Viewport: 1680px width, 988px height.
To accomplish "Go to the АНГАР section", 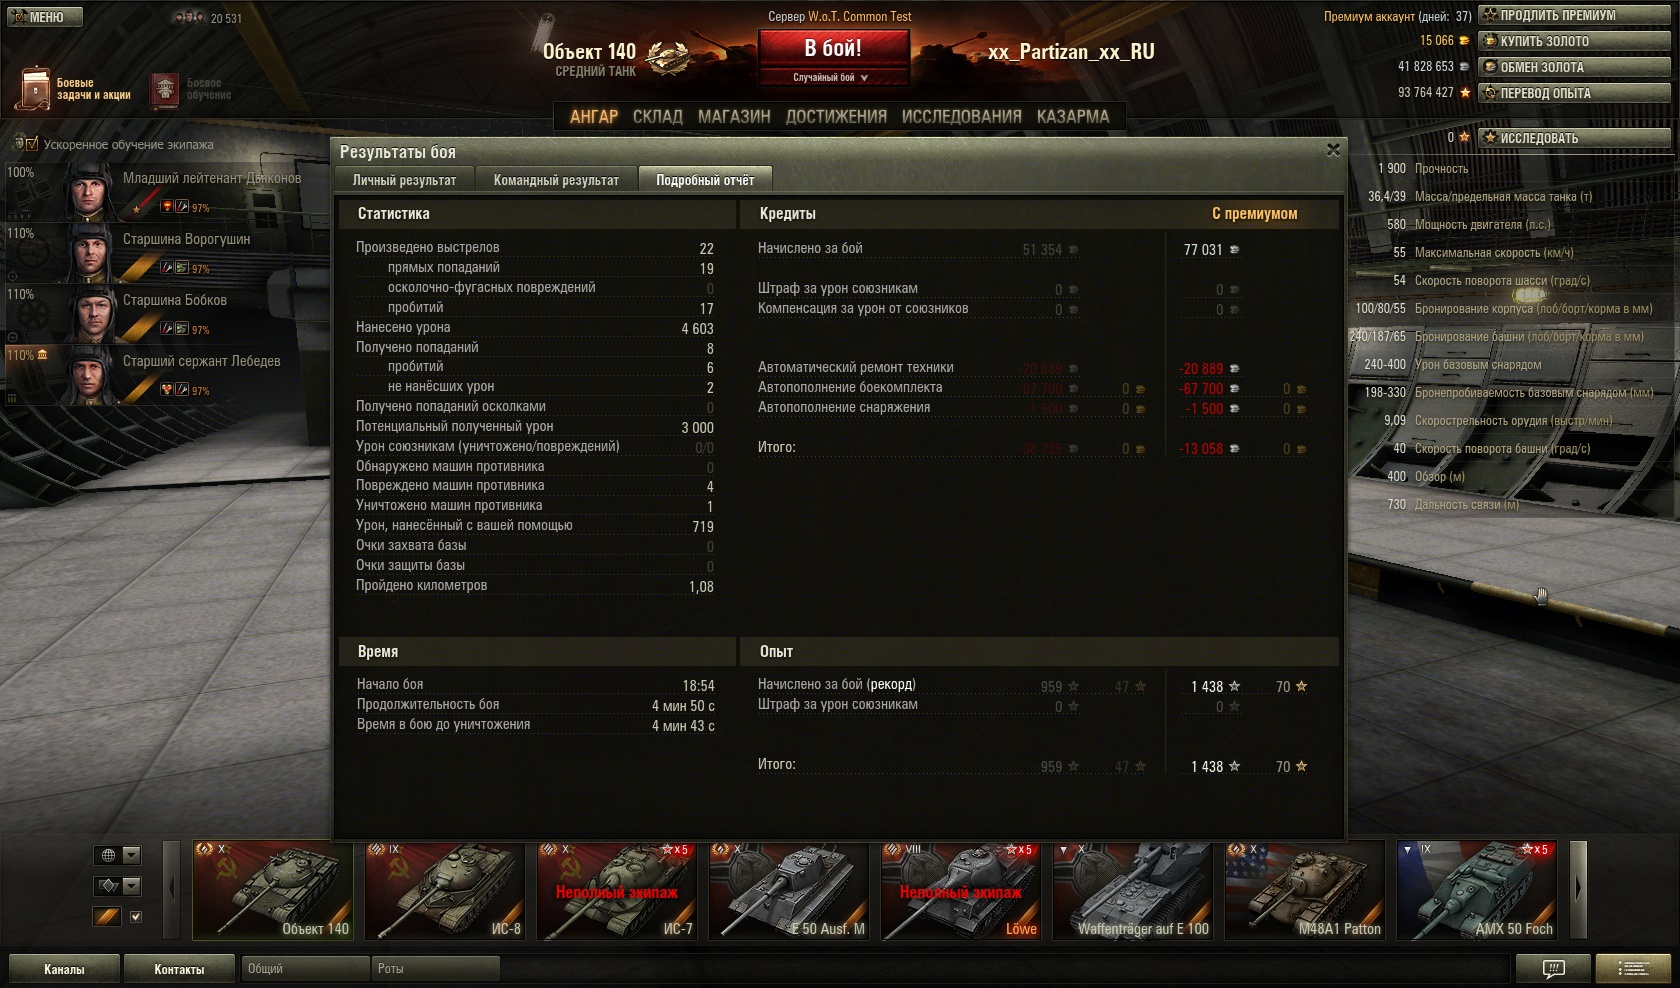I will coord(594,116).
